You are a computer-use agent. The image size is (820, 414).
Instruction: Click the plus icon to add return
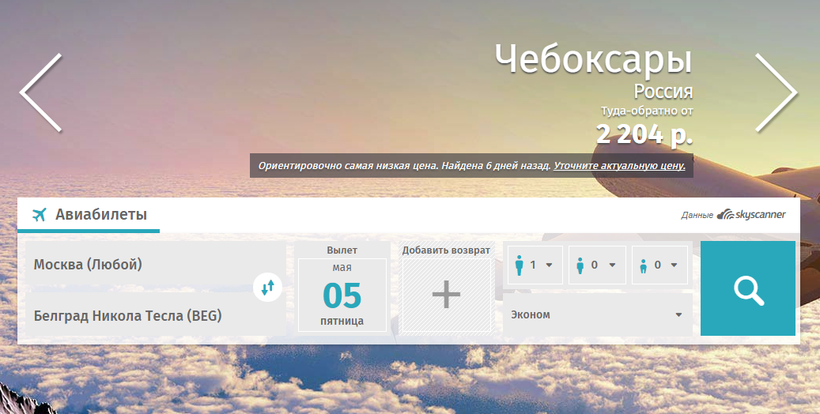pos(446,295)
